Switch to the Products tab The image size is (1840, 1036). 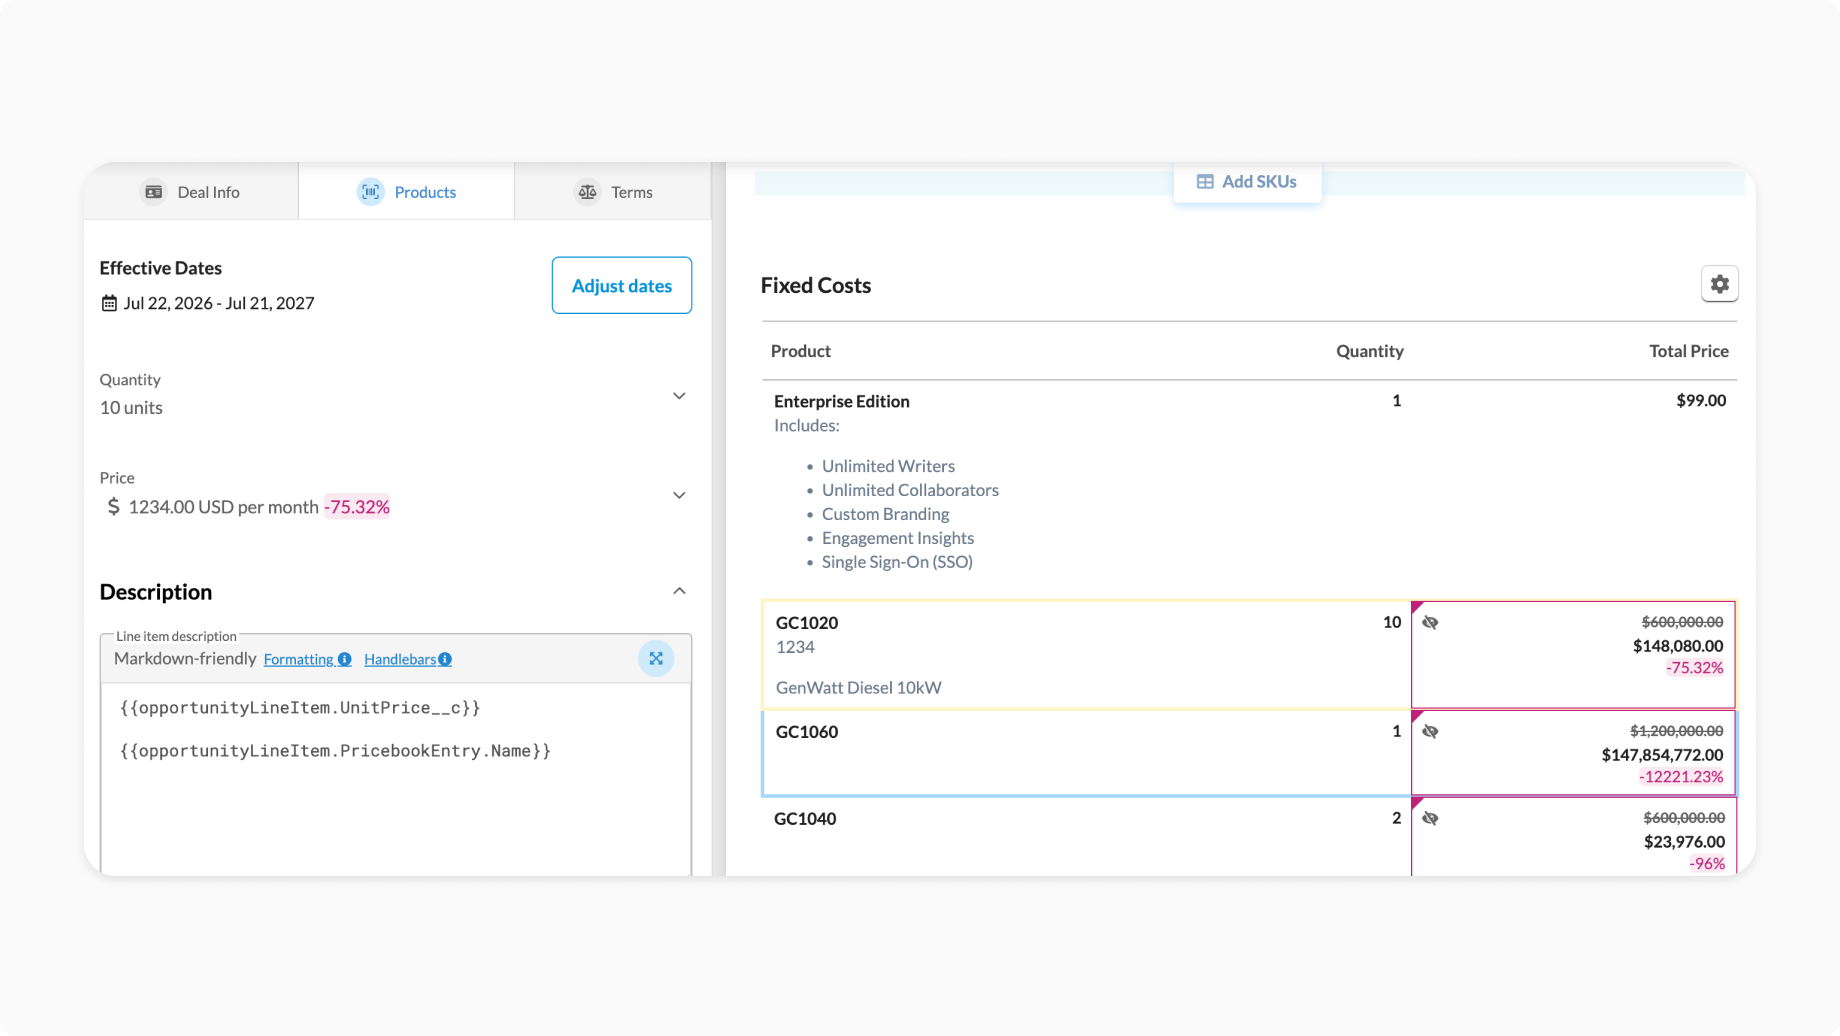pos(406,191)
